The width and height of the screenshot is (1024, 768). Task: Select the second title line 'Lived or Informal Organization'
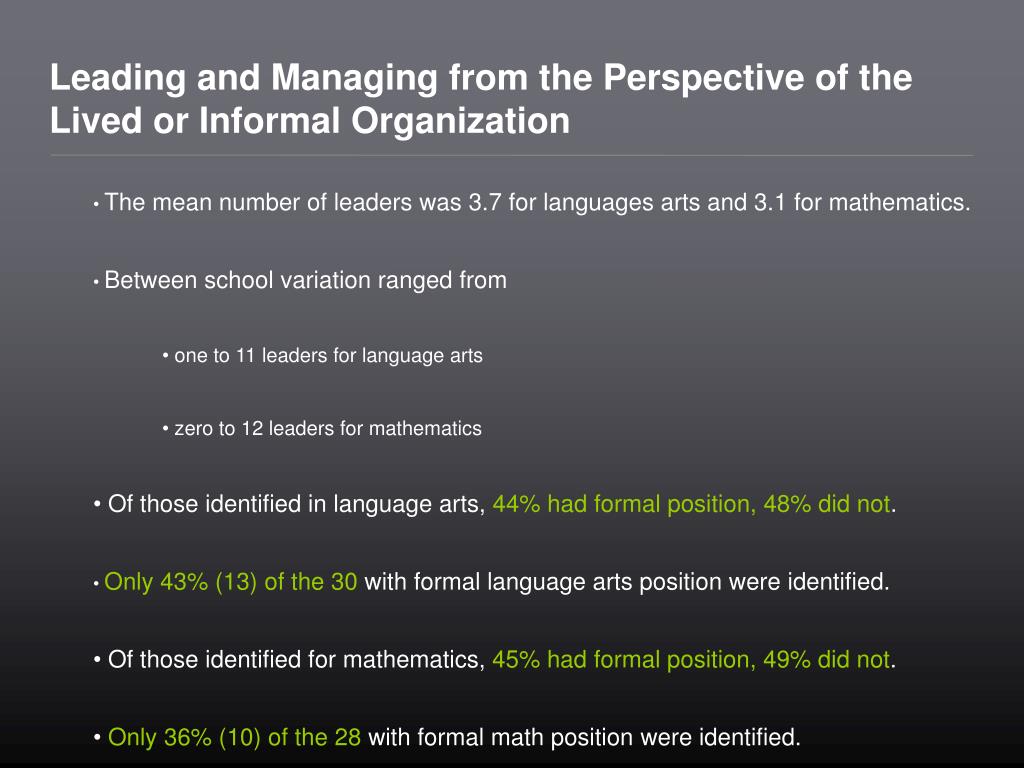point(310,121)
